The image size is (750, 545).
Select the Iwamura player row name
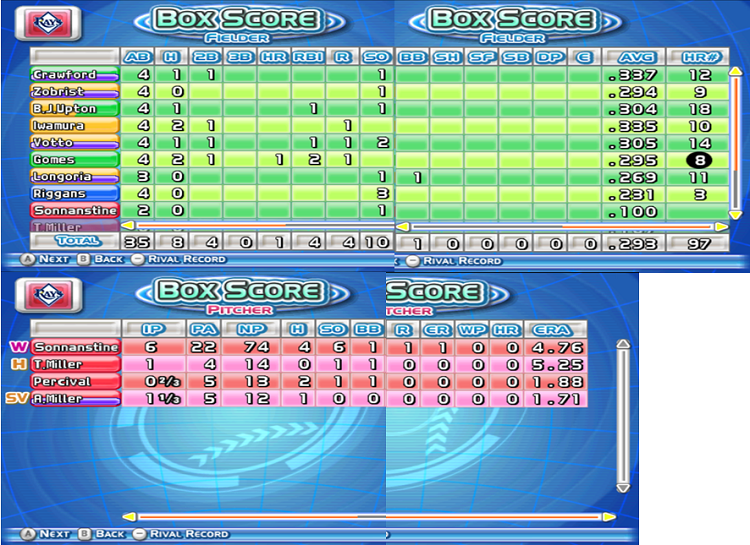[x=75, y=125]
